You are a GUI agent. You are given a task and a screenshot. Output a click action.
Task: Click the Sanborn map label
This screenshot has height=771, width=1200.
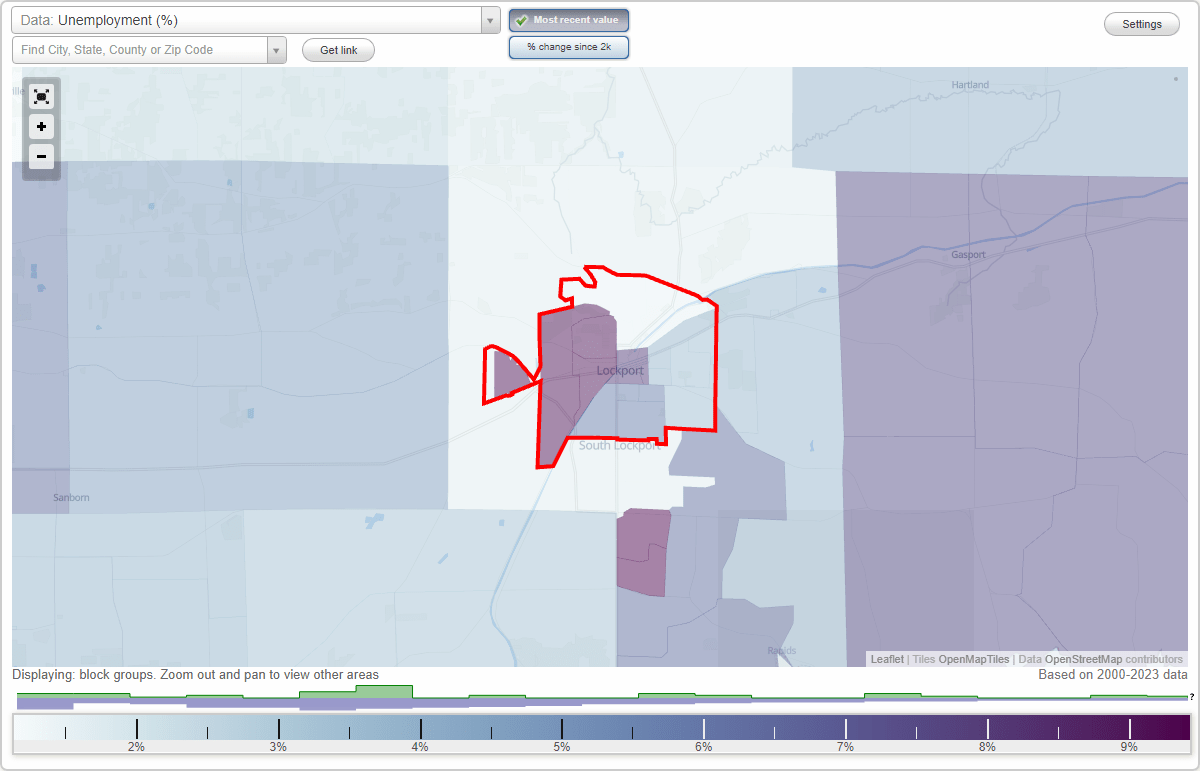coord(71,497)
